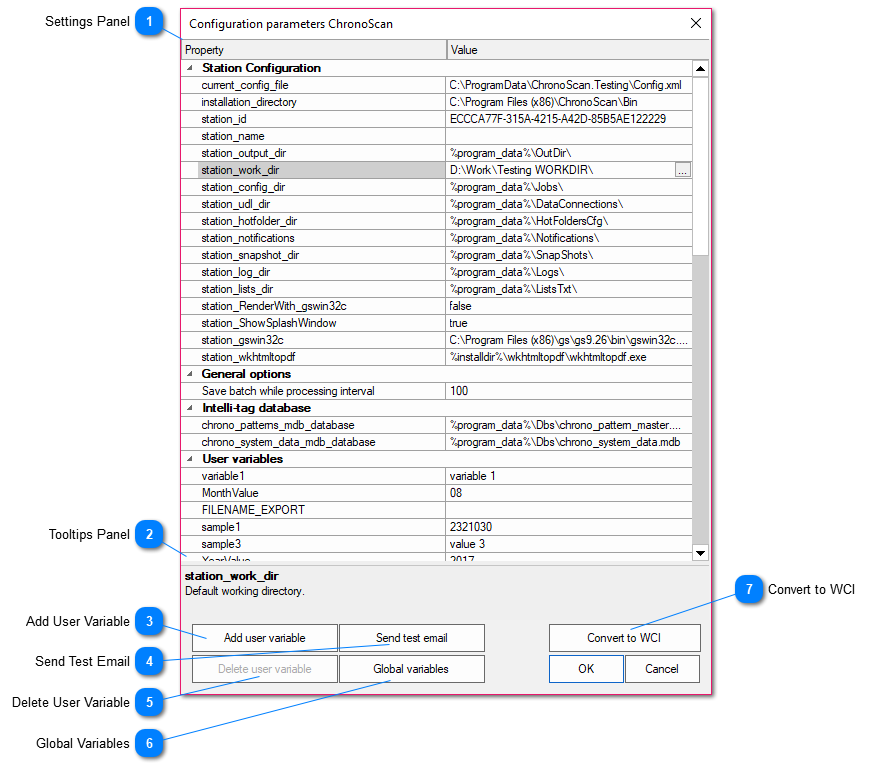Image resolution: width=871 pixels, height=768 pixels.
Task: Click the Global variables button
Action: click(411, 668)
